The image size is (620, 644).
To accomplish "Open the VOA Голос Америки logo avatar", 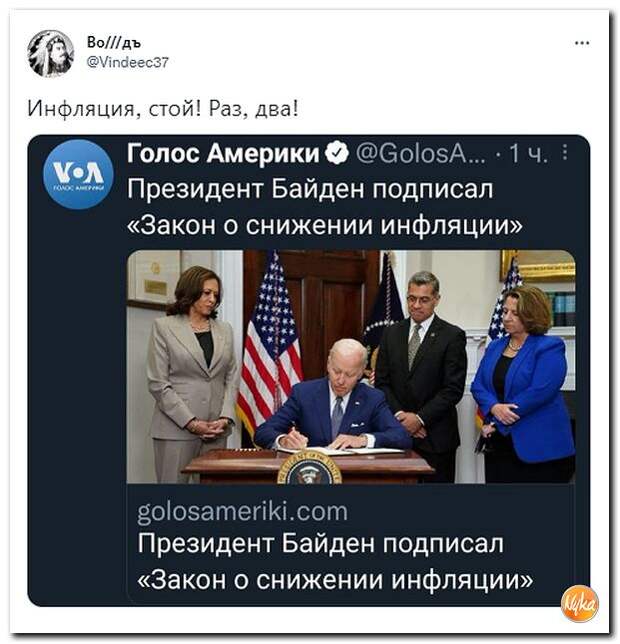I will coord(78,174).
